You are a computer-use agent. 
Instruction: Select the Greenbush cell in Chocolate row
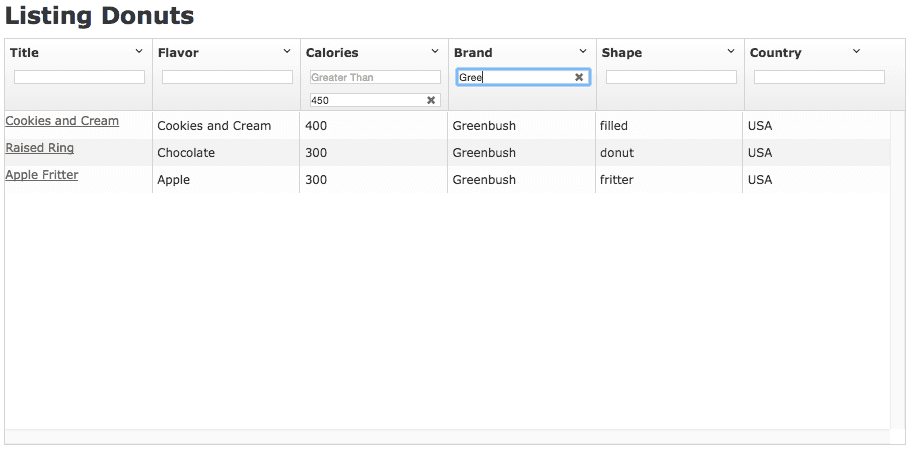coord(522,152)
